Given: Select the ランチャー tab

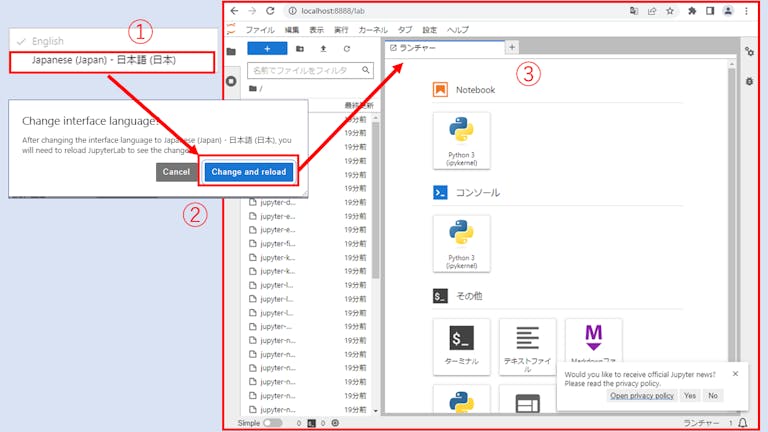Looking at the screenshot, I should coord(444,48).
